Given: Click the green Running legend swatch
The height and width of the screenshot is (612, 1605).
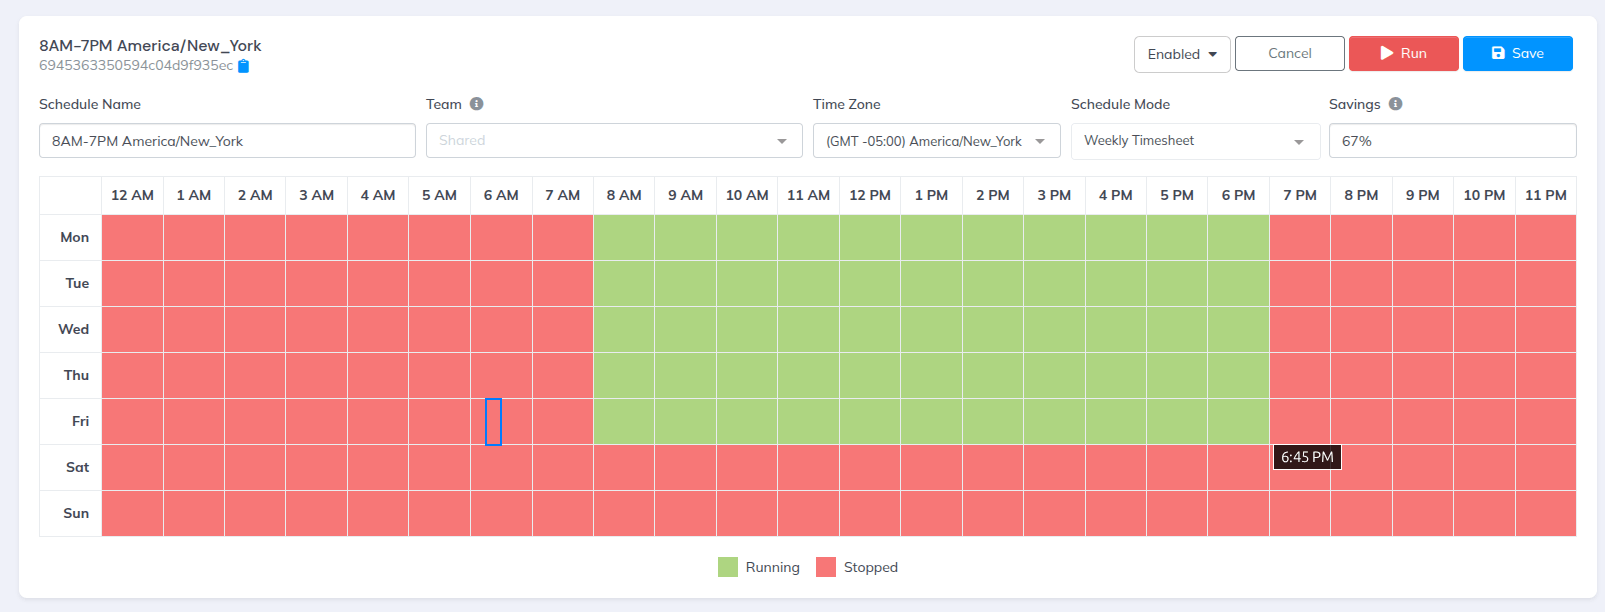Looking at the screenshot, I should coord(727,568).
